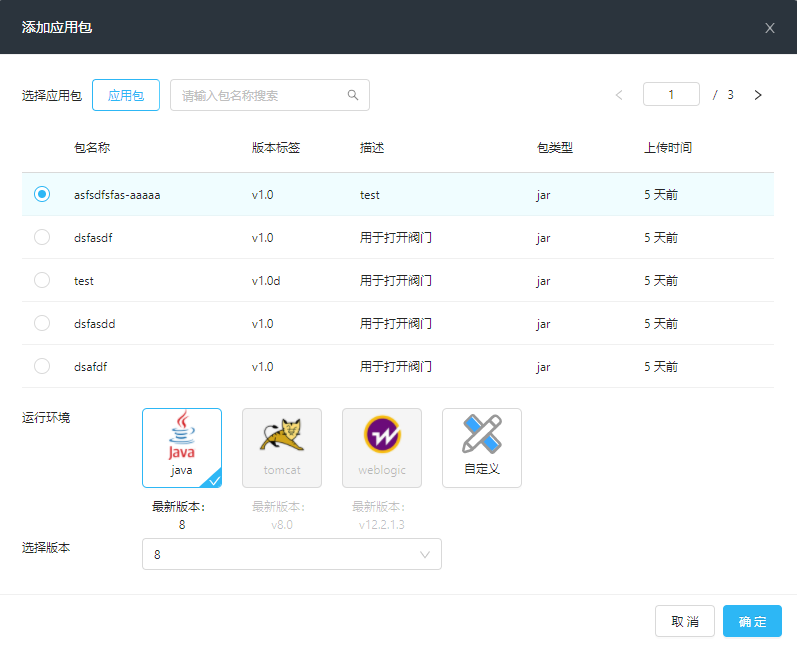The height and width of the screenshot is (645, 797).
Task: Click the dsfasdd package name
Action: coord(95,324)
